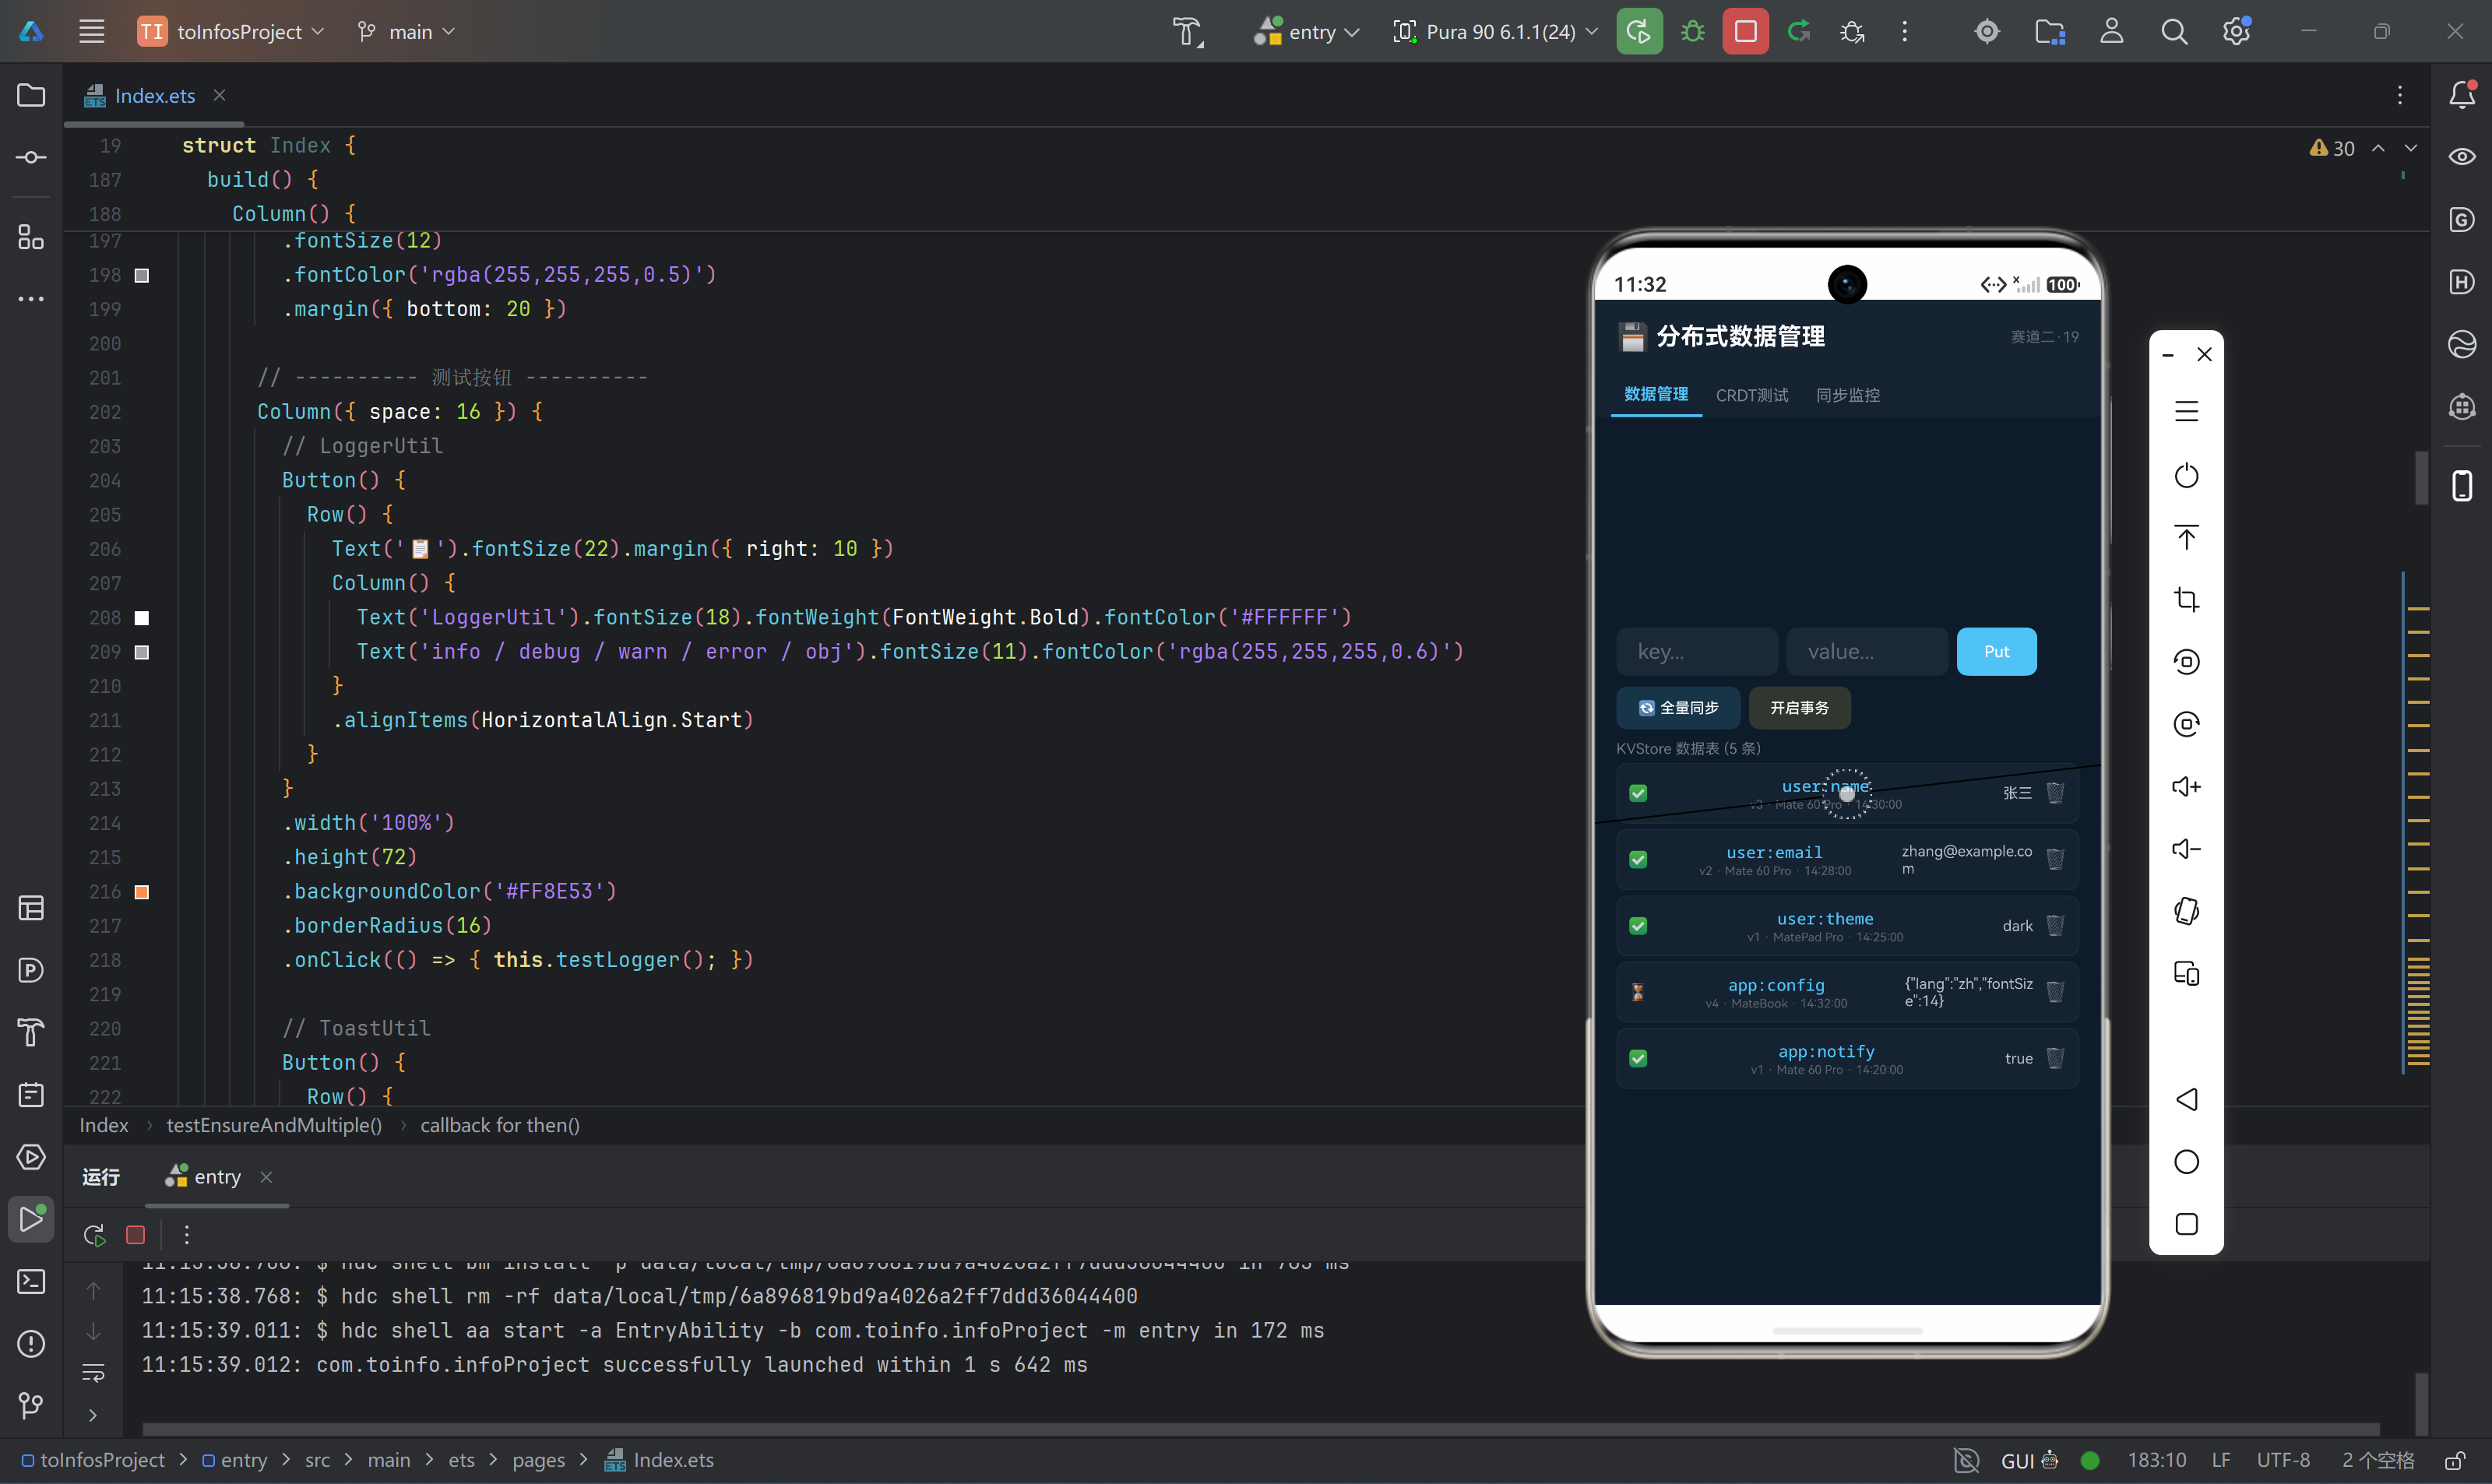Open the main branch dropdown
The height and width of the screenshot is (1484, 2492).
(x=406, y=31)
